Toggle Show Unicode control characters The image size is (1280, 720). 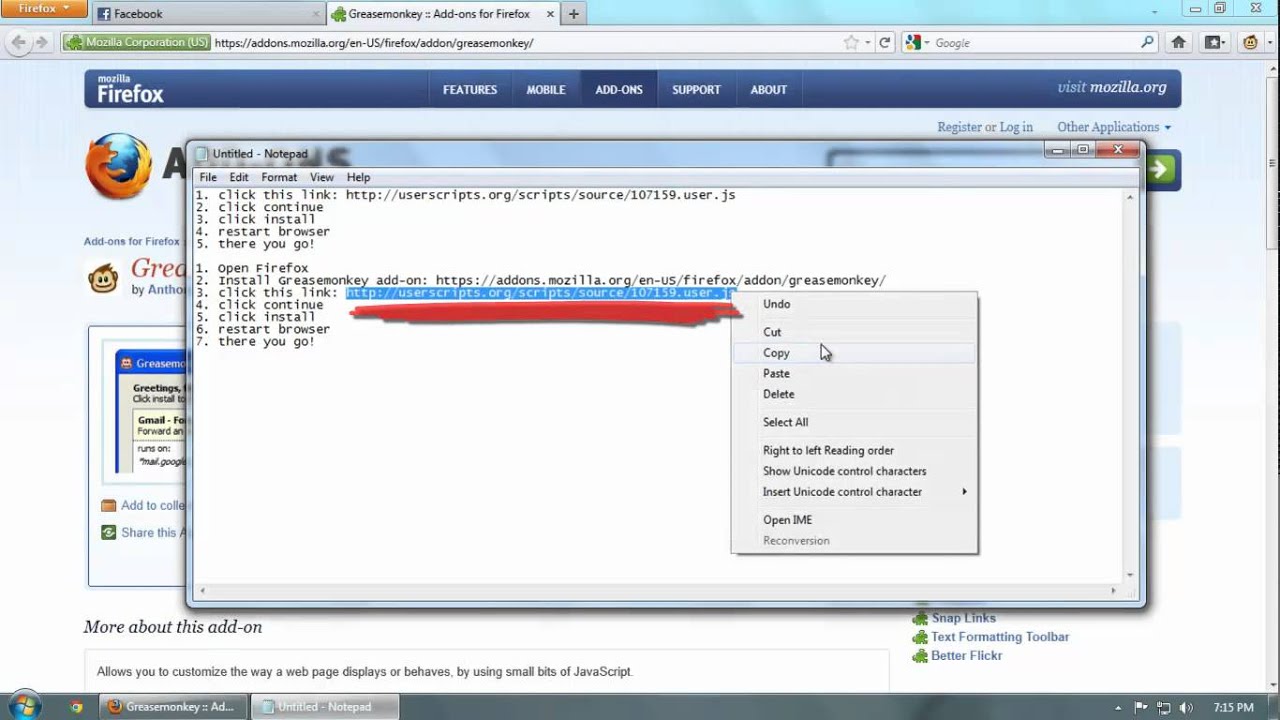click(855, 471)
